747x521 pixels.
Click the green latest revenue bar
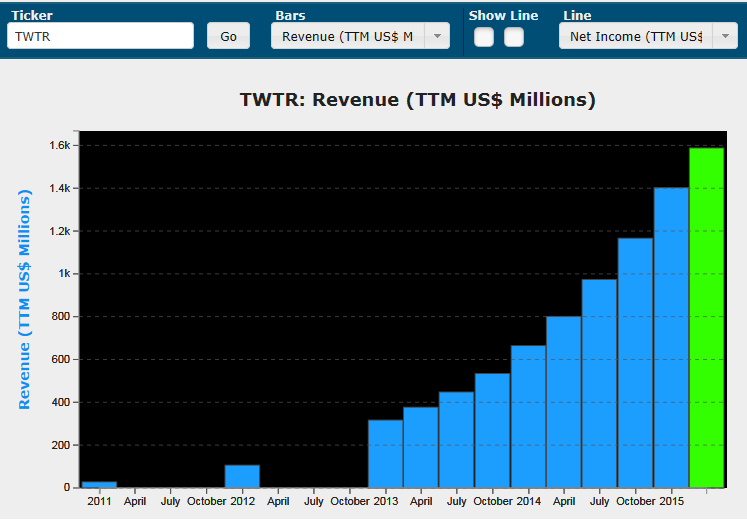coord(707,318)
